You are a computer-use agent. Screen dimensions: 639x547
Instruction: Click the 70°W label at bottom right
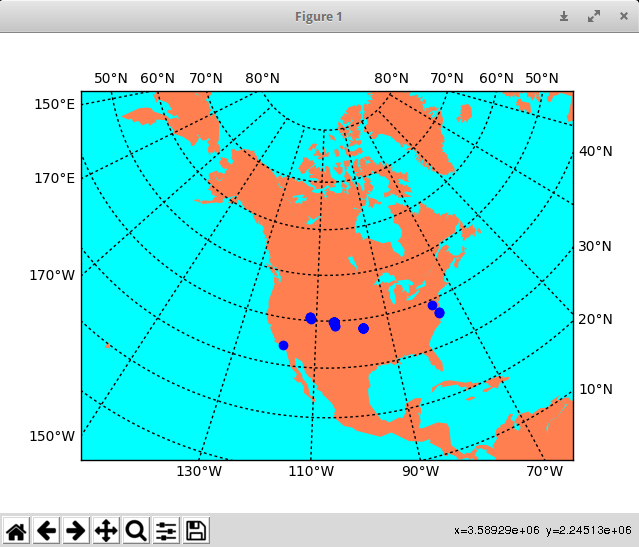click(545, 472)
